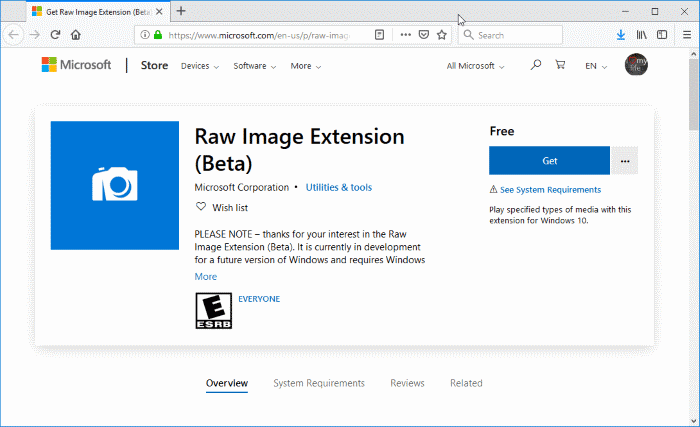Click the Raw Image Extension (Beta) title
The image size is (700, 427).
(x=299, y=150)
